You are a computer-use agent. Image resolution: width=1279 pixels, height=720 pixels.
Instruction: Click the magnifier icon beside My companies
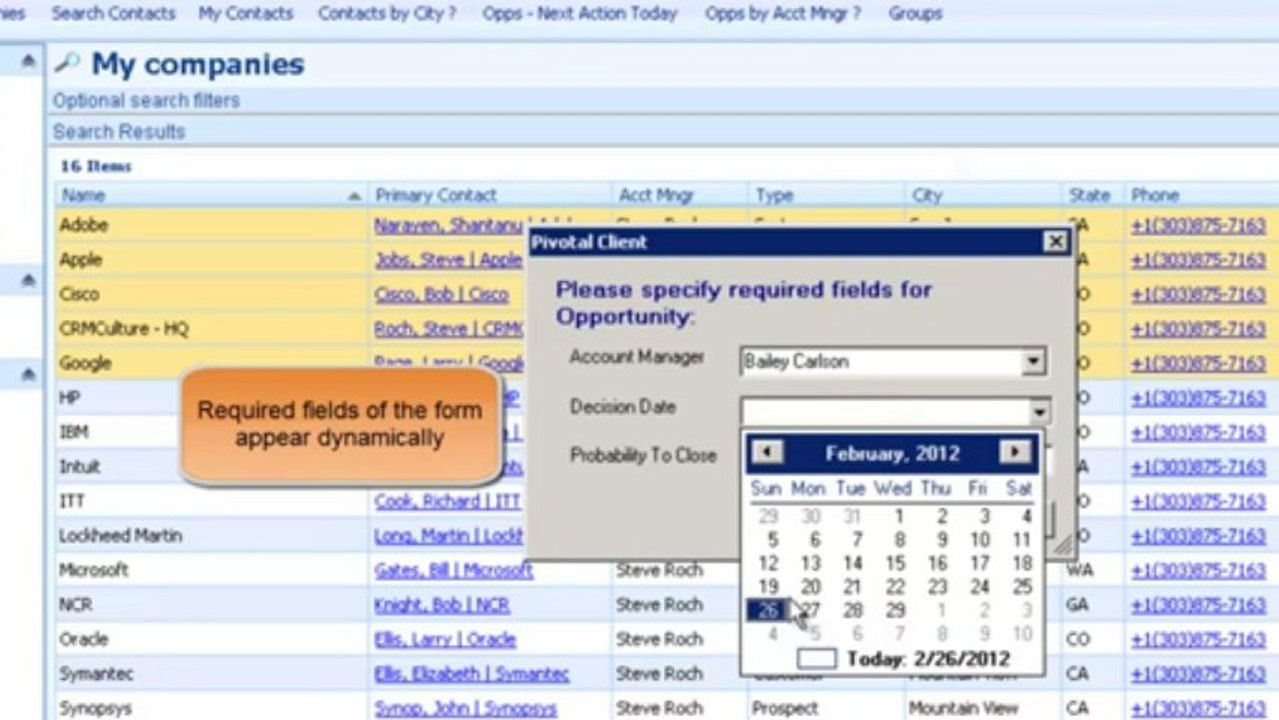click(66, 64)
